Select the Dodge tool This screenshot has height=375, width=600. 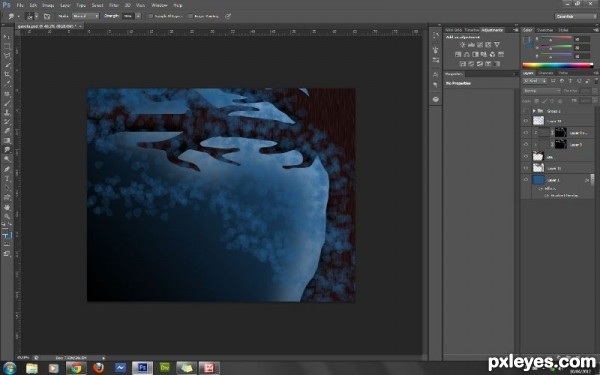[7, 159]
